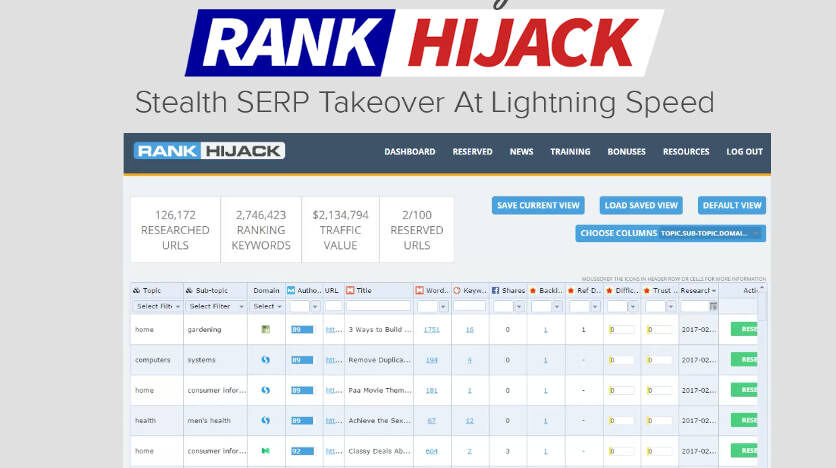Click the "3 Ways to Build ..." title cell
This screenshot has height=468, width=836.
[380, 329]
